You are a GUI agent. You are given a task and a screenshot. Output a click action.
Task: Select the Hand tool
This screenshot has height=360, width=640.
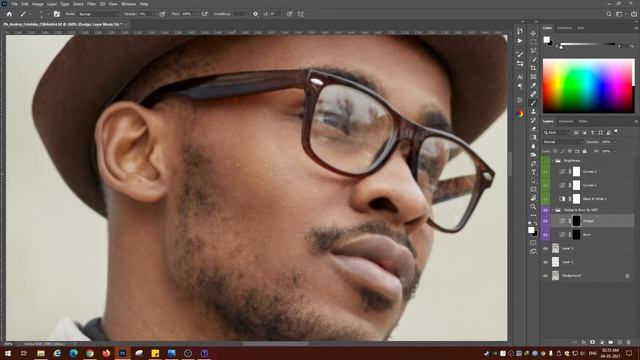coord(533,198)
